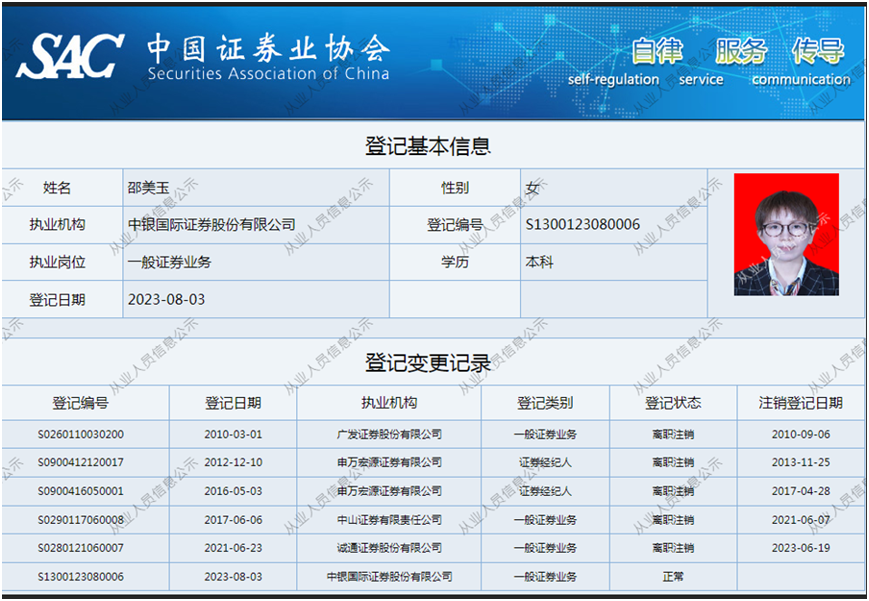Click cancellation date 2013-11-25
Screen dimensions: 869x601
[801, 462]
